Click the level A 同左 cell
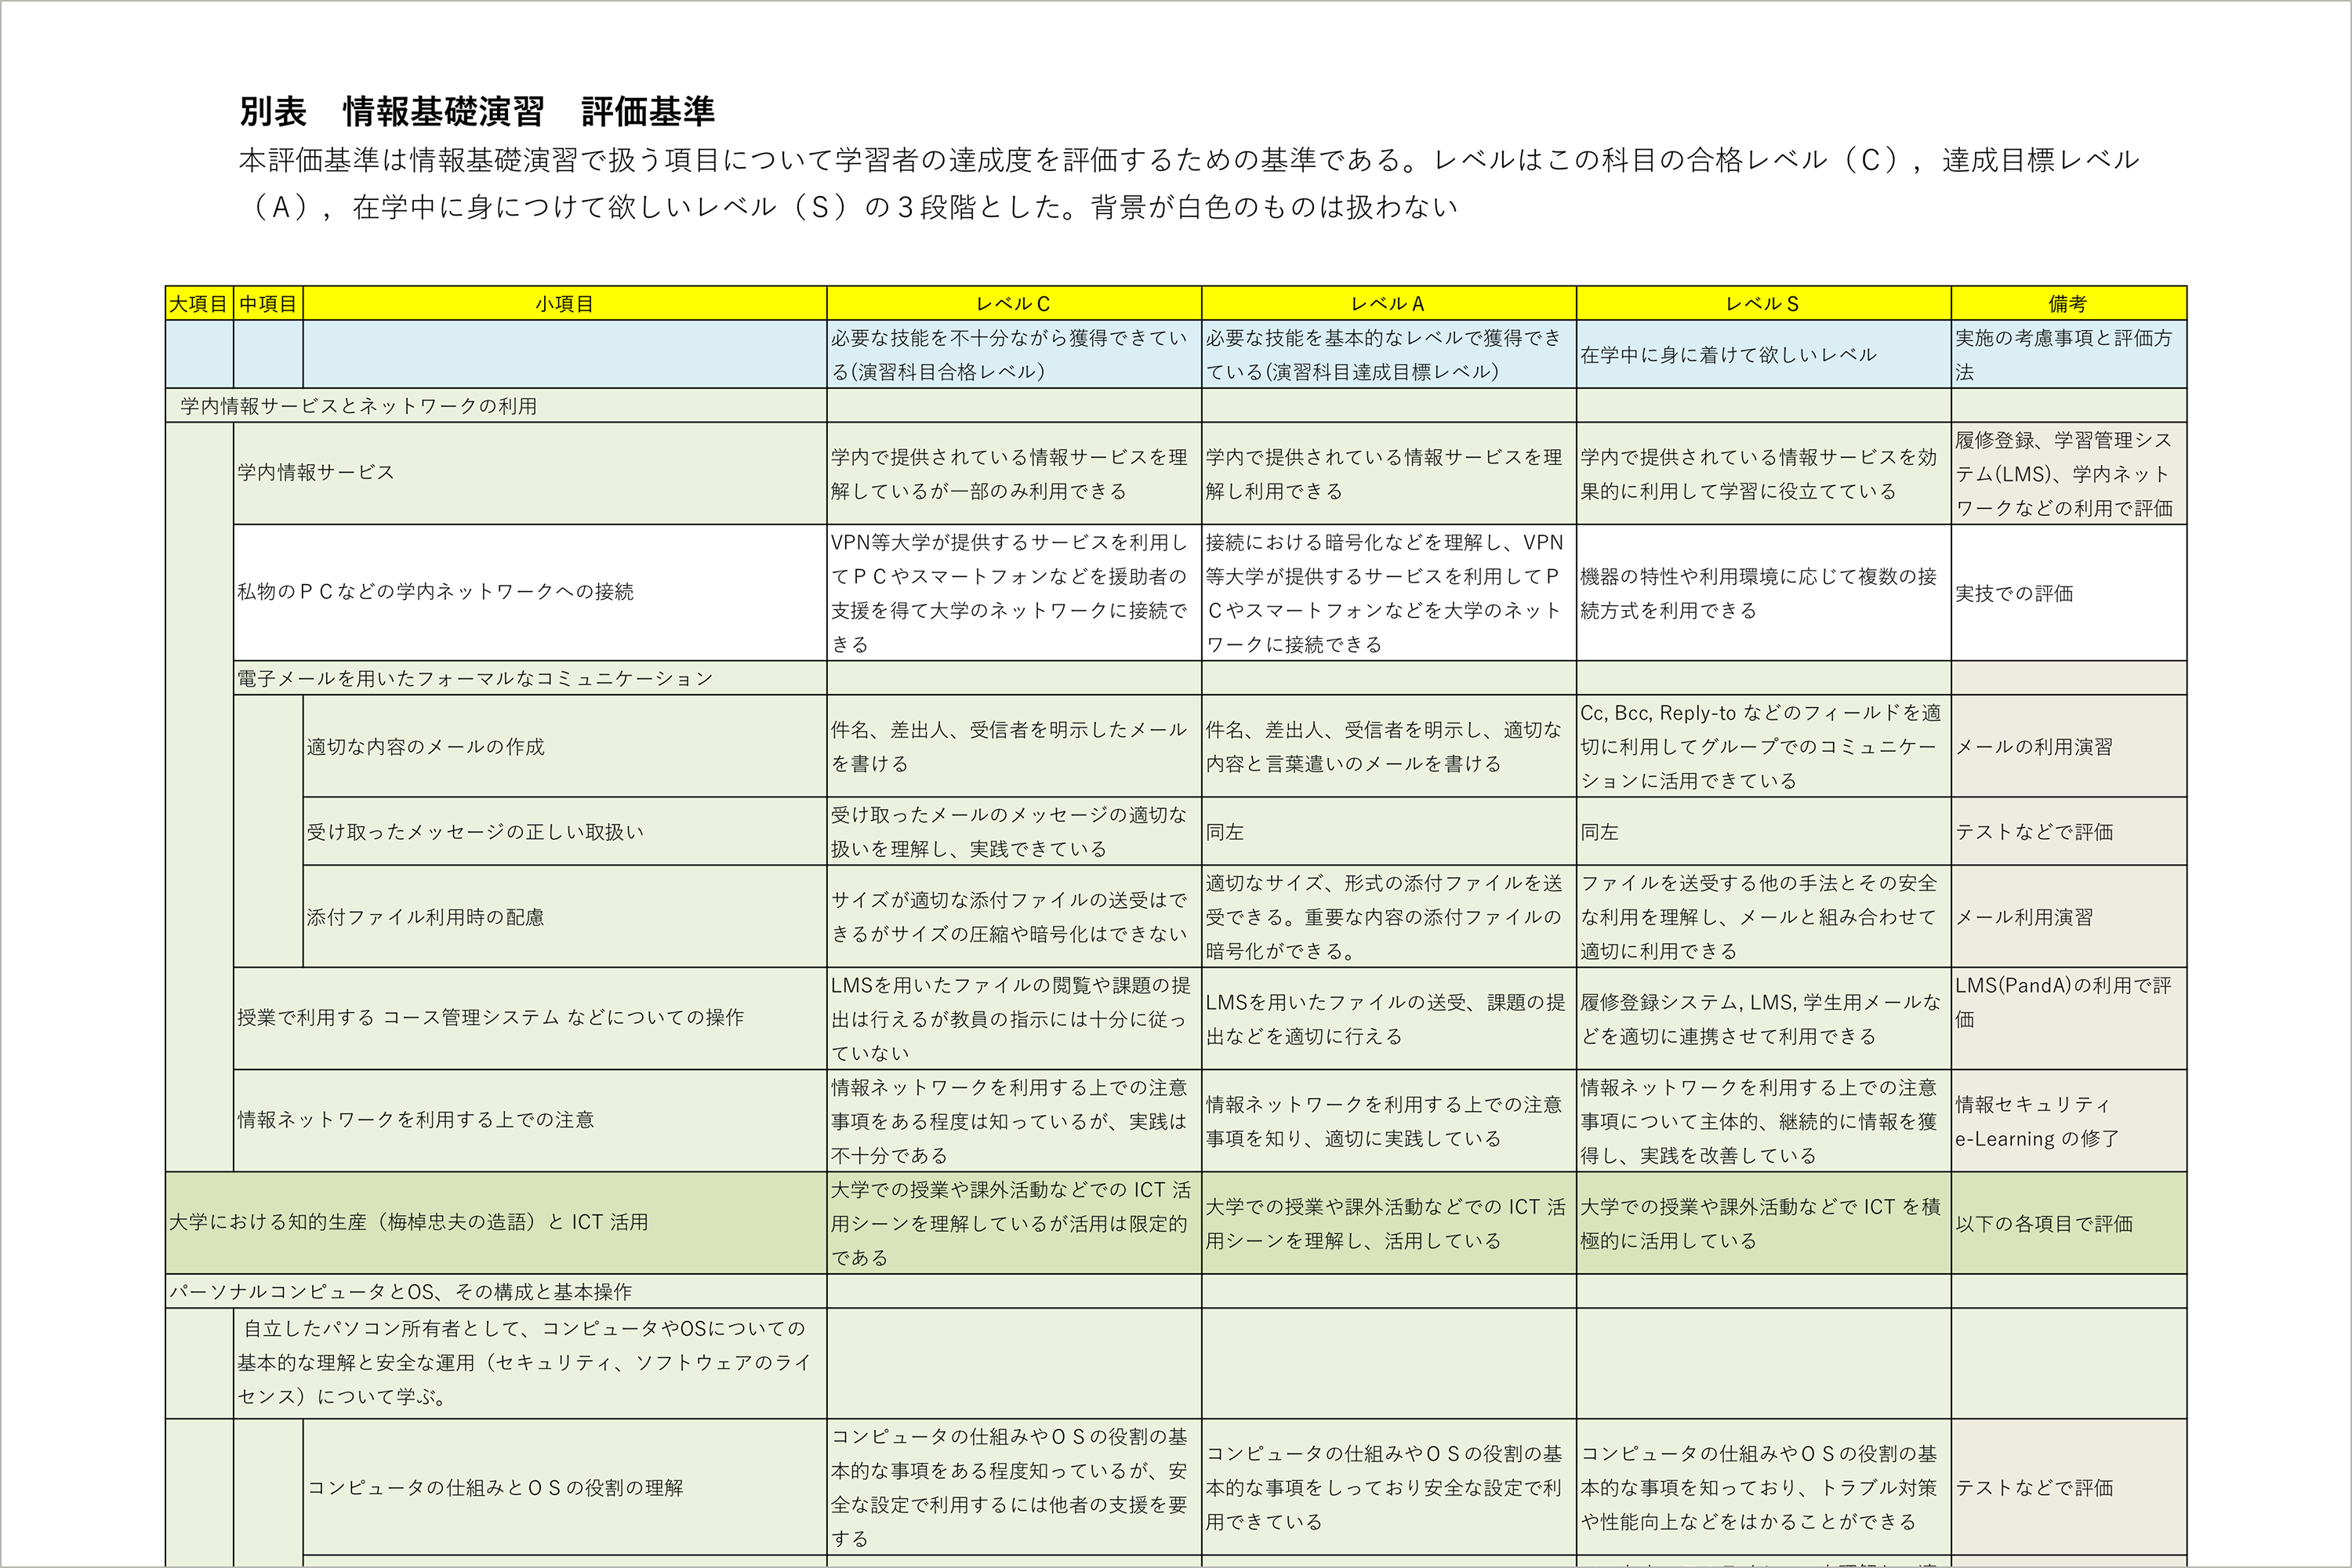The width and height of the screenshot is (2352, 1568). click(1389, 831)
